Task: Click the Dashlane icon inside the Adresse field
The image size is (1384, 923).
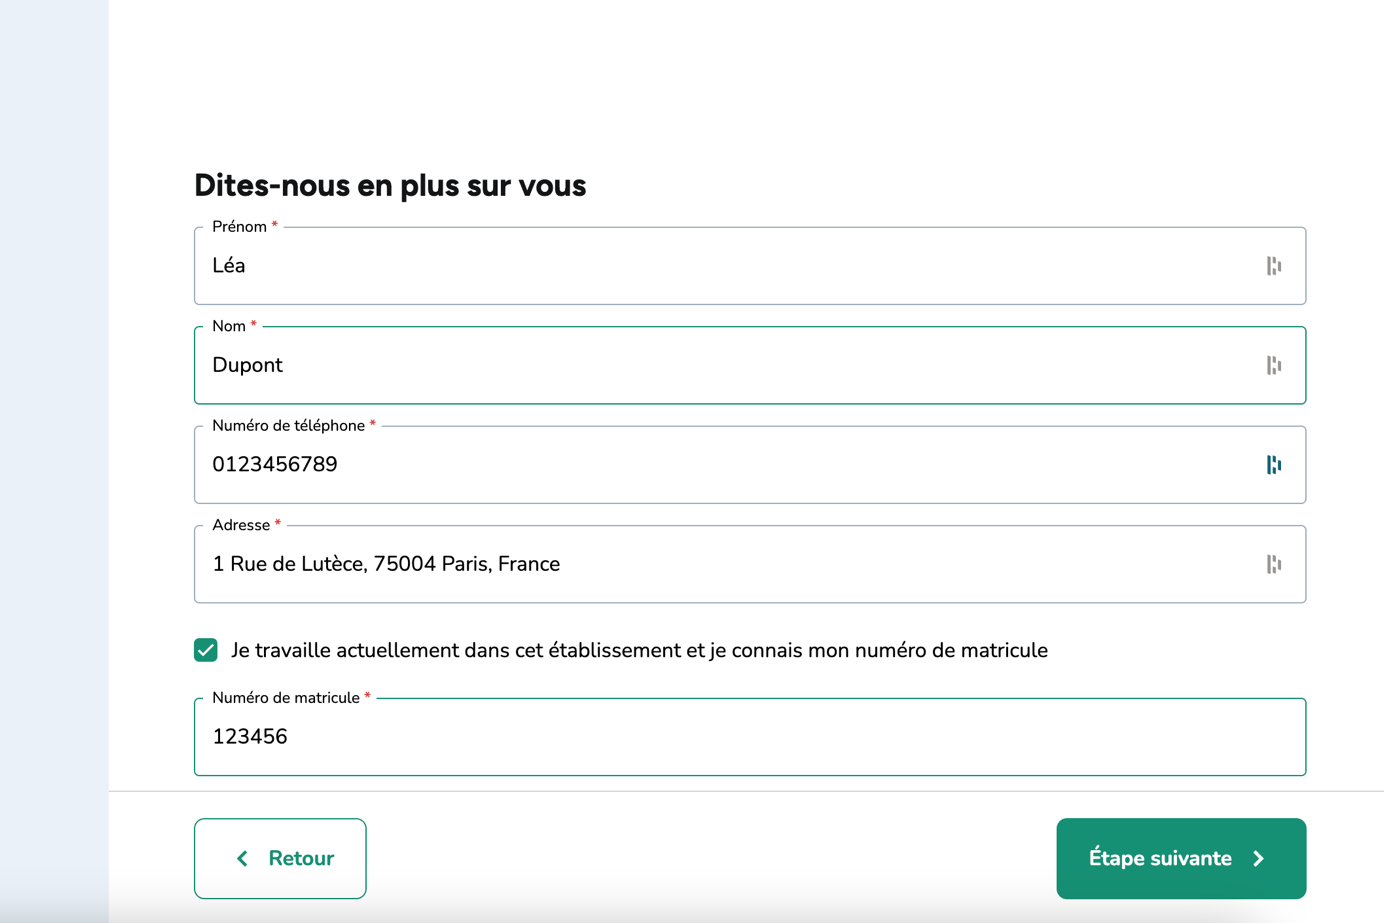Action: 1272,564
